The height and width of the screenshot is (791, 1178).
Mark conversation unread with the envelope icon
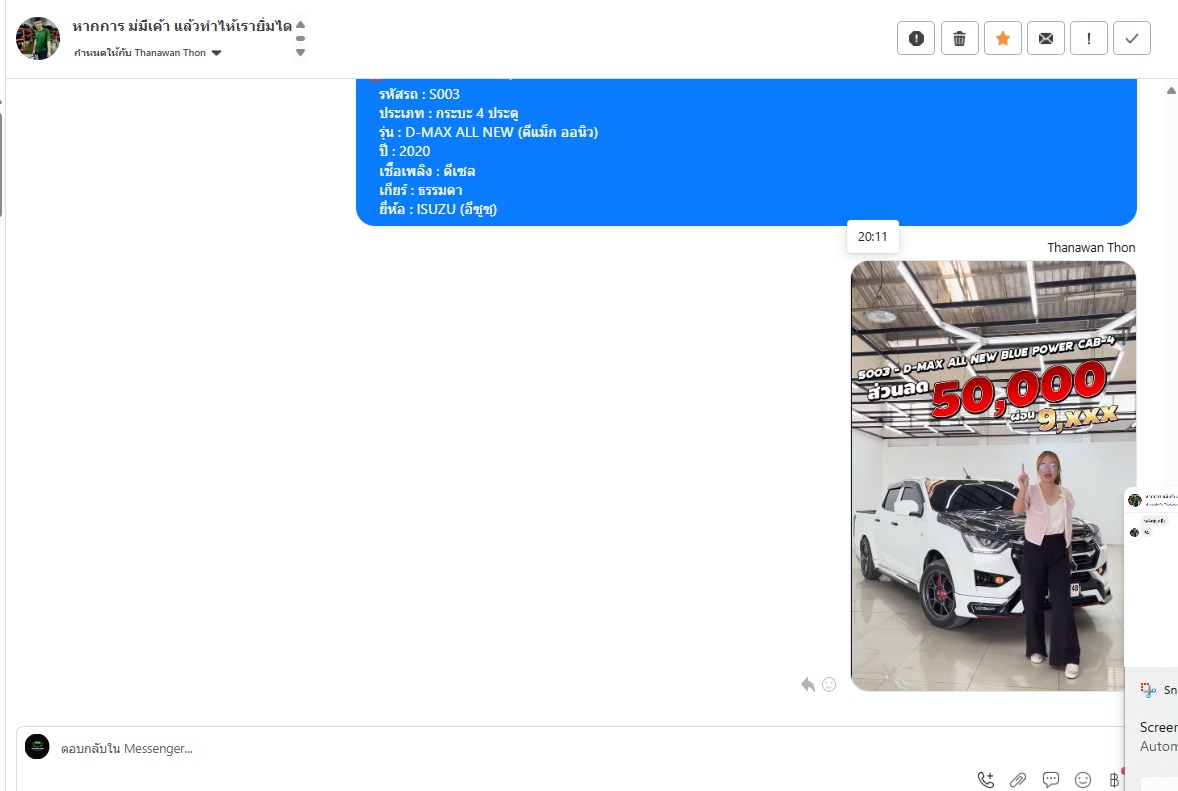(1046, 38)
